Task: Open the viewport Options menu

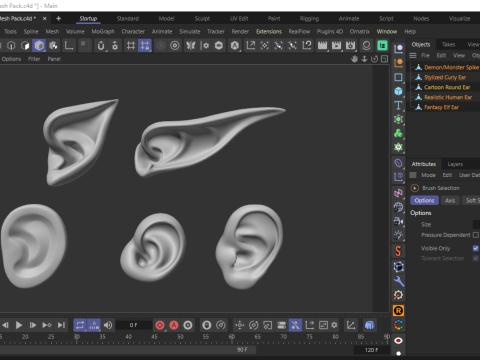Action: 11,59
